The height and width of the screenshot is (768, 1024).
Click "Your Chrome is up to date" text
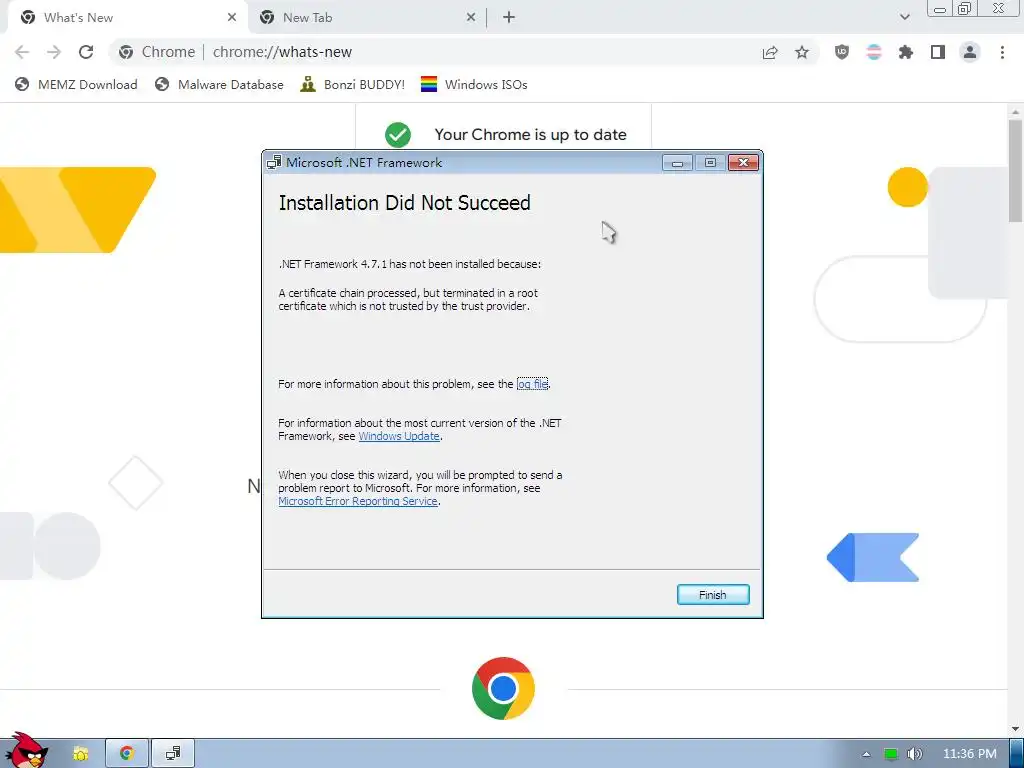point(530,135)
